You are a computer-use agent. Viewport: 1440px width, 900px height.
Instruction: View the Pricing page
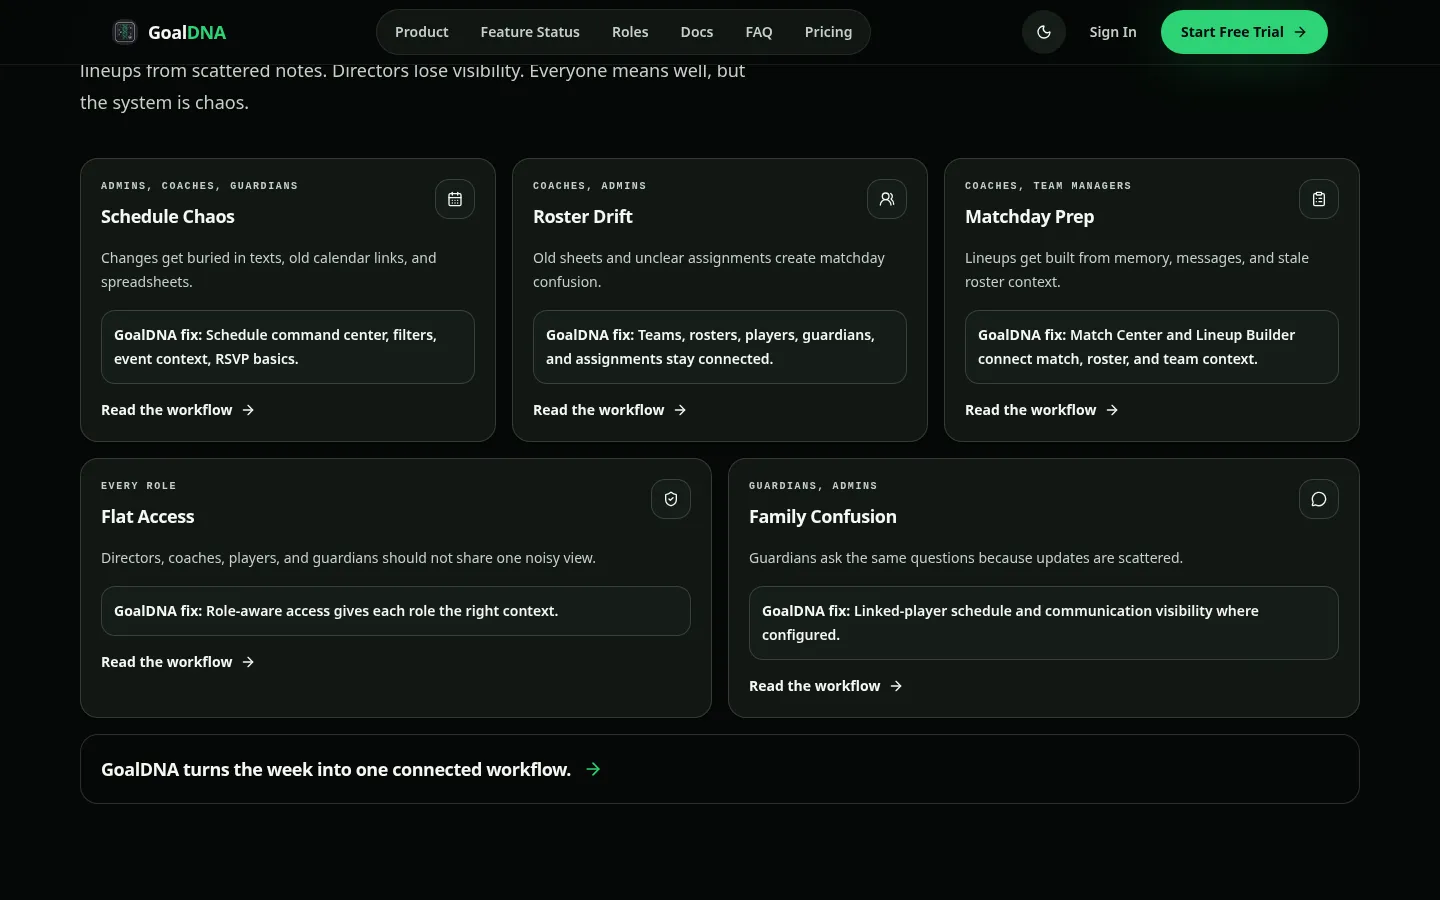click(x=829, y=32)
